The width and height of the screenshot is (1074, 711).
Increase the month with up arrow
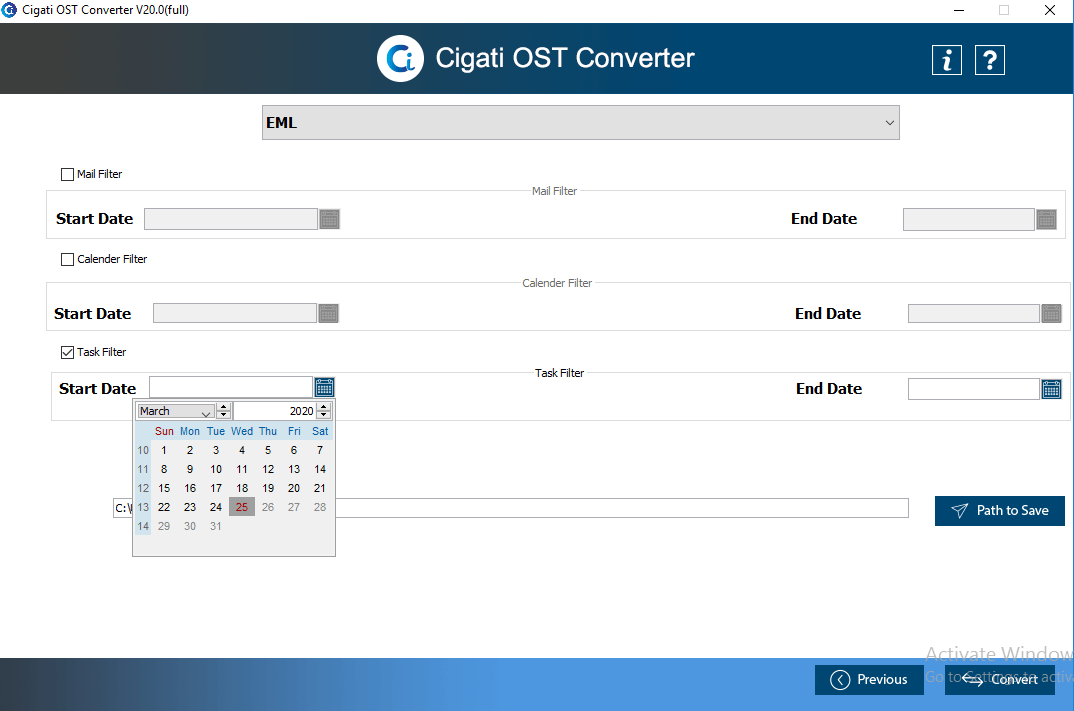click(223, 407)
